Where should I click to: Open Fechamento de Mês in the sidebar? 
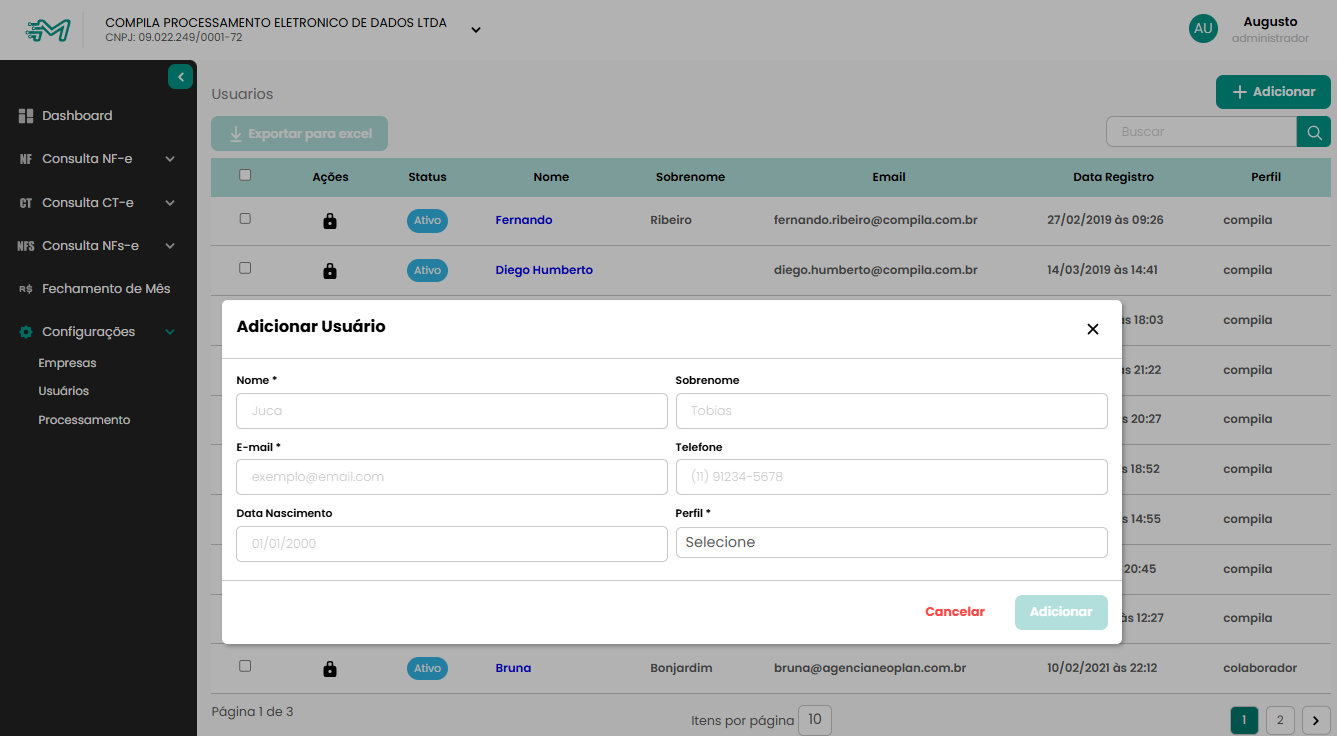pyautogui.click(x=106, y=289)
